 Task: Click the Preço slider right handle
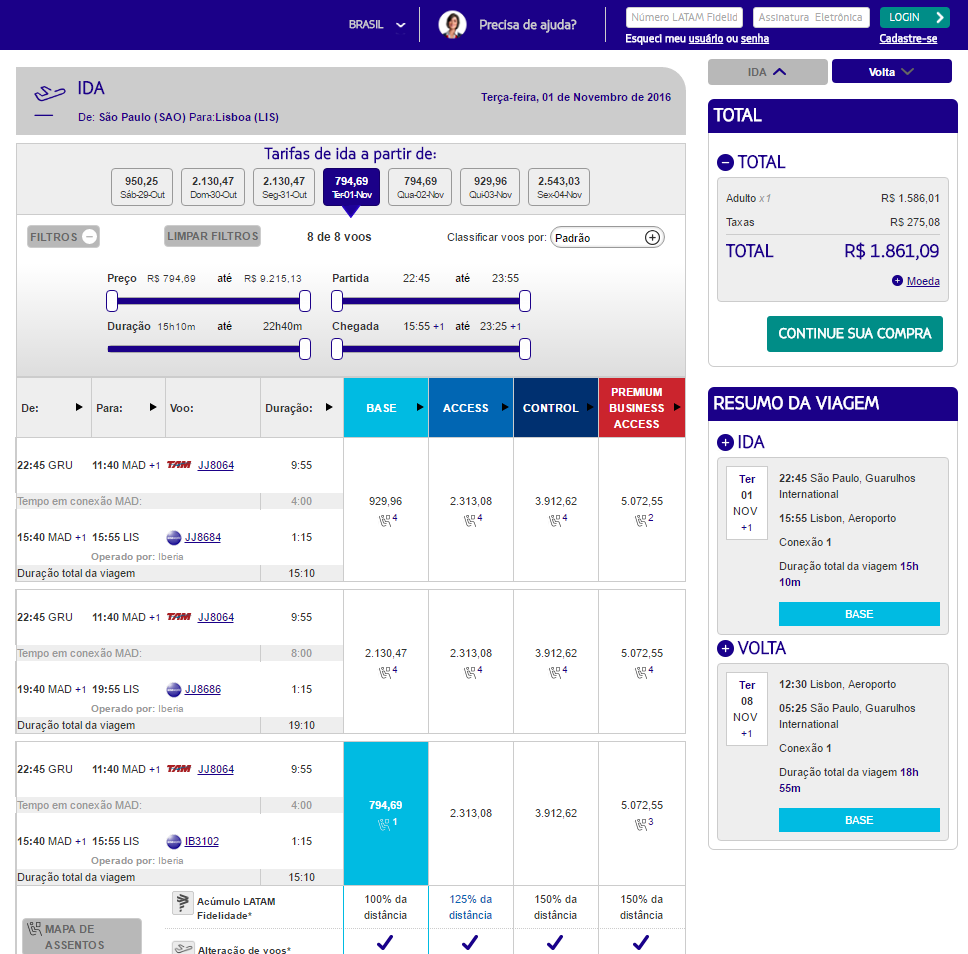click(x=305, y=301)
